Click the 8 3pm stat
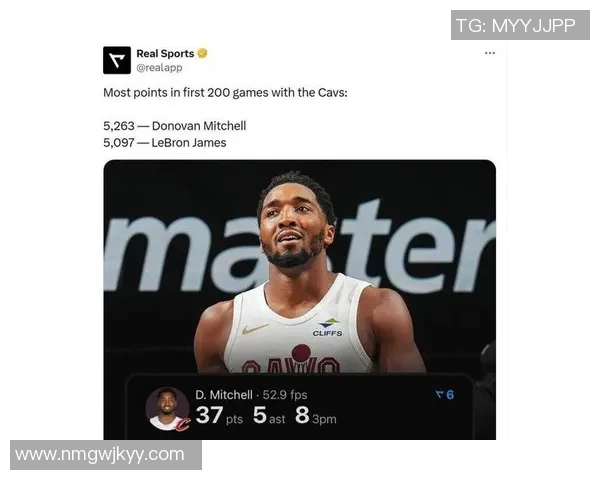 click(316, 415)
